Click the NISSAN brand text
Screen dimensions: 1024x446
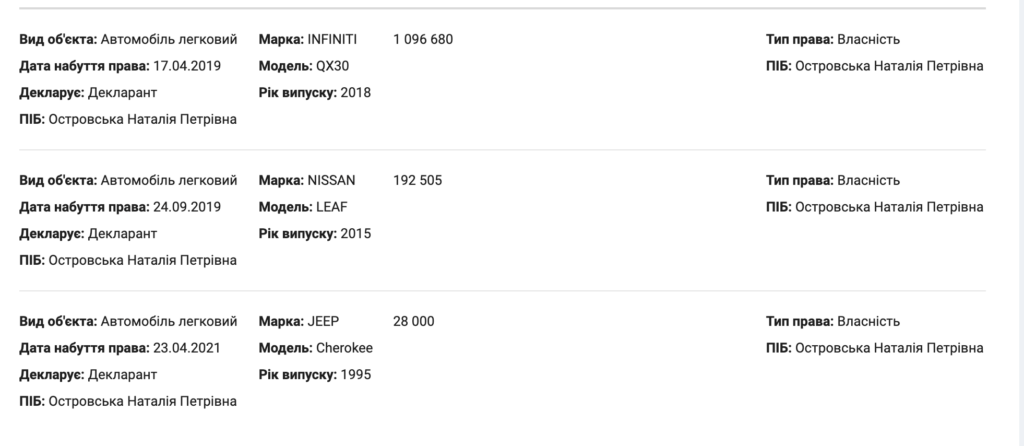tap(331, 180)
